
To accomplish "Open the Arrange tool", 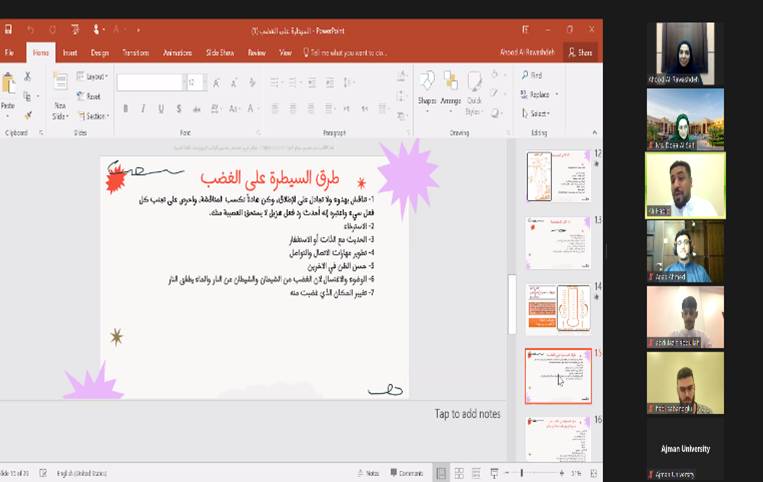I will coord(450,85).
